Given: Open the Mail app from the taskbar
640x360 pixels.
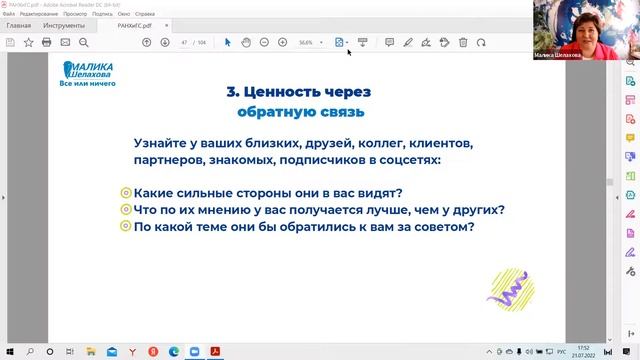Looking at the screenshot, I should pyautogui.click(x=112, y=351).
